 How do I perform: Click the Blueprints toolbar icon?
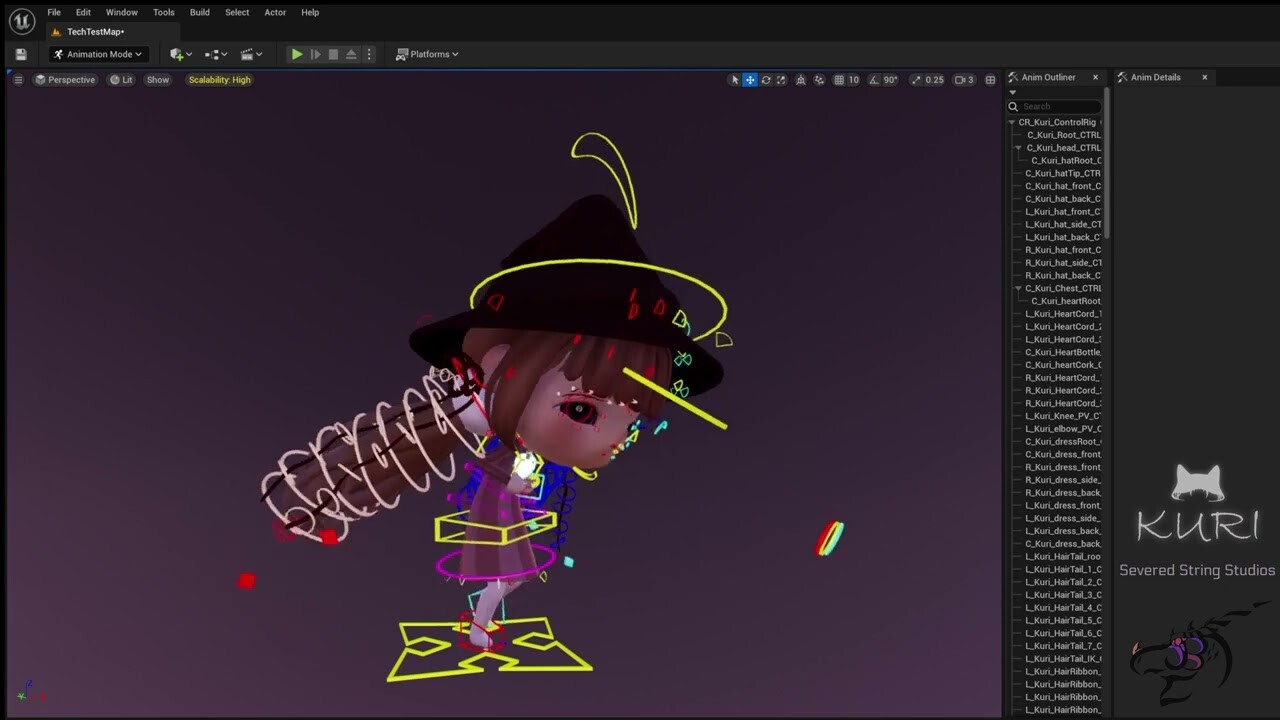pyautogui.click(x=213, y=53)
